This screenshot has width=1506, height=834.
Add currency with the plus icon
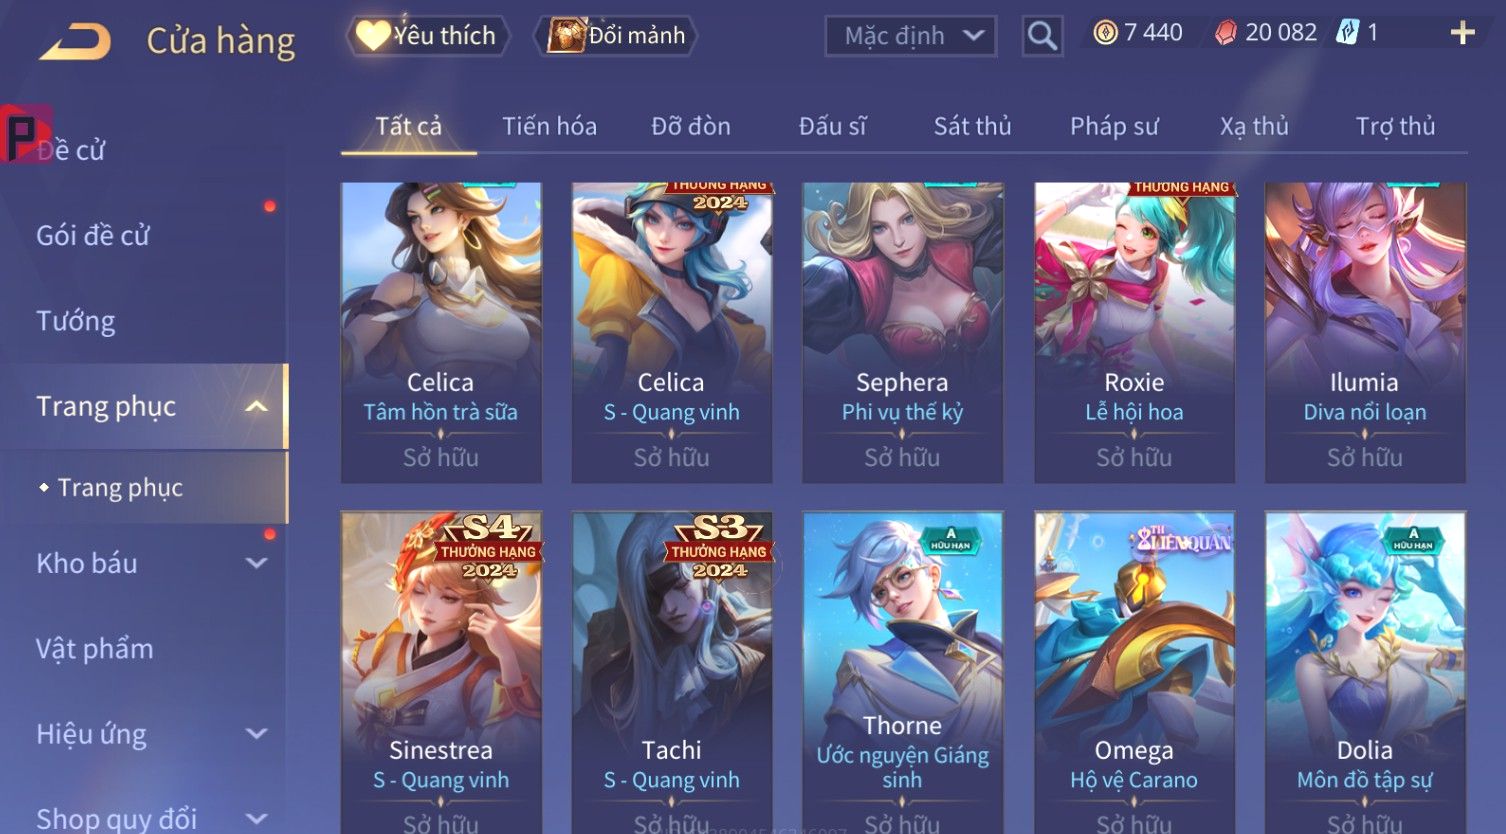coord(1462,33)
